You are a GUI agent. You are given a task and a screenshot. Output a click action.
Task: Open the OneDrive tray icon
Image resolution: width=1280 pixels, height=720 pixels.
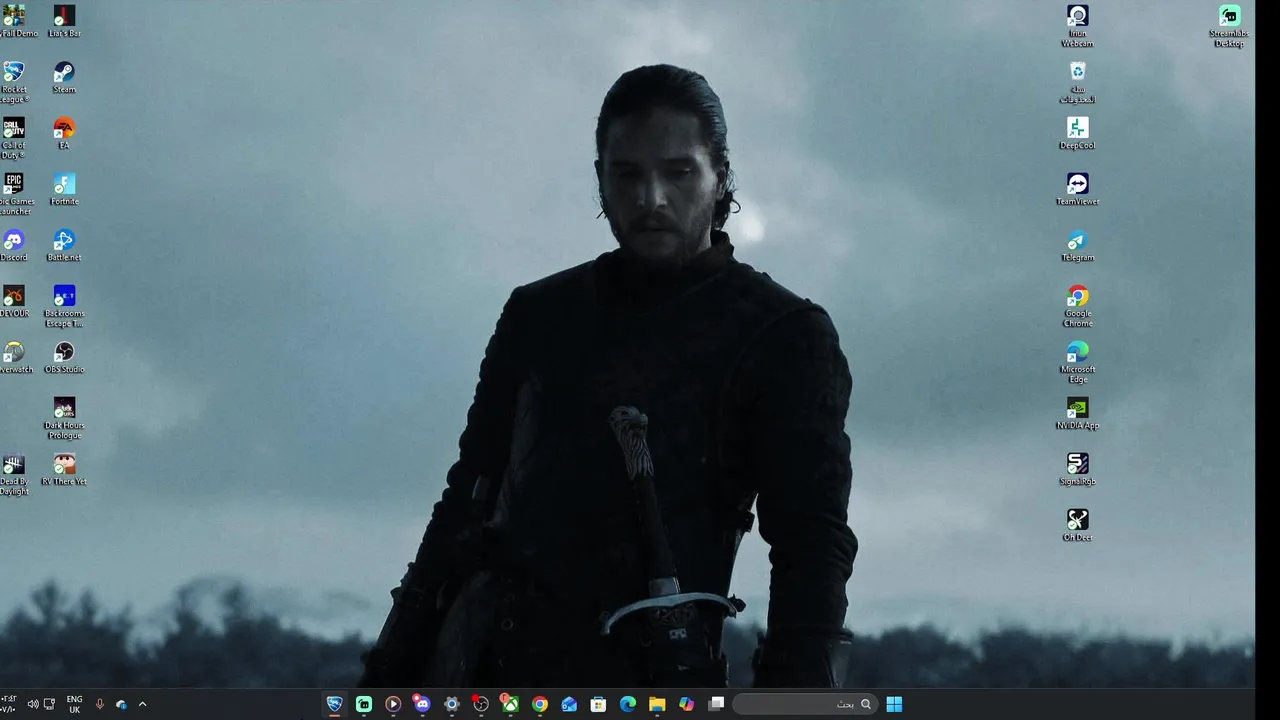tap(121, 704)
